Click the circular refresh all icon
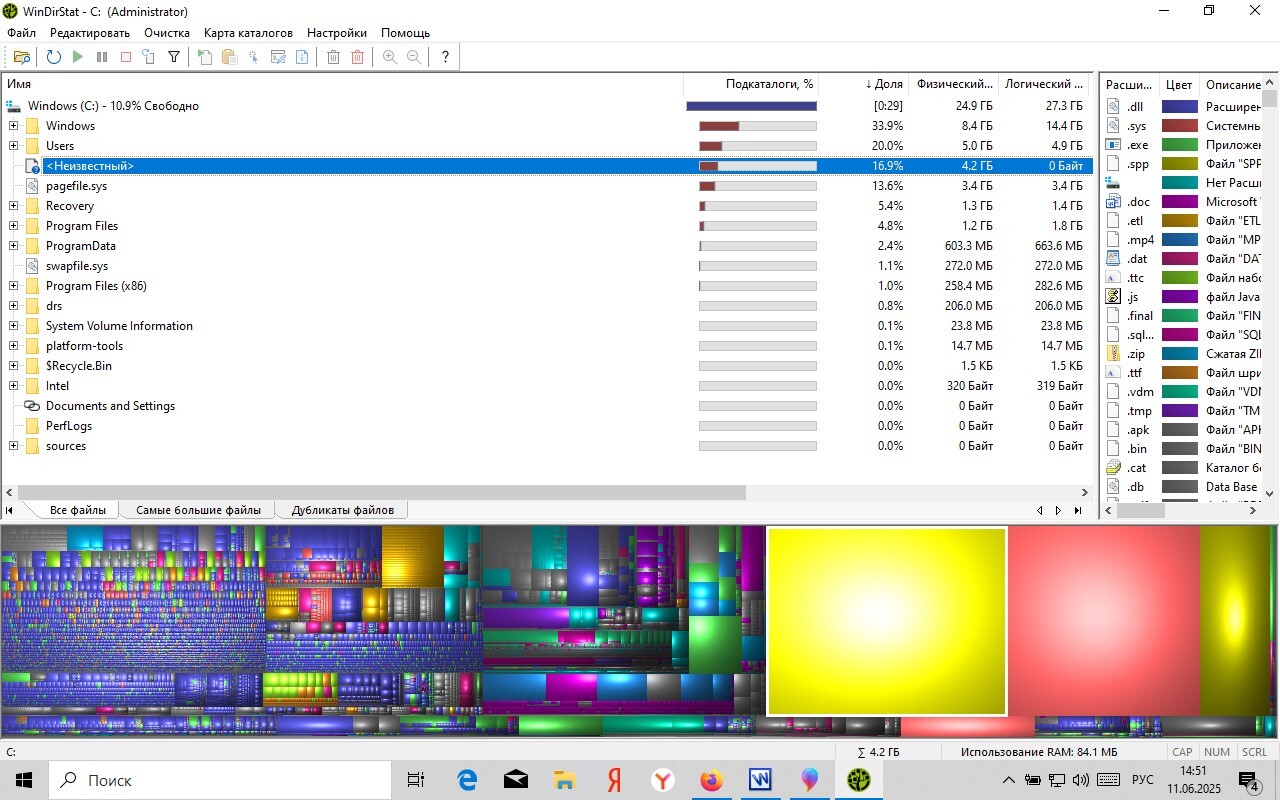1280x800 pixels. pyautogui.click(x=54, y=58)
